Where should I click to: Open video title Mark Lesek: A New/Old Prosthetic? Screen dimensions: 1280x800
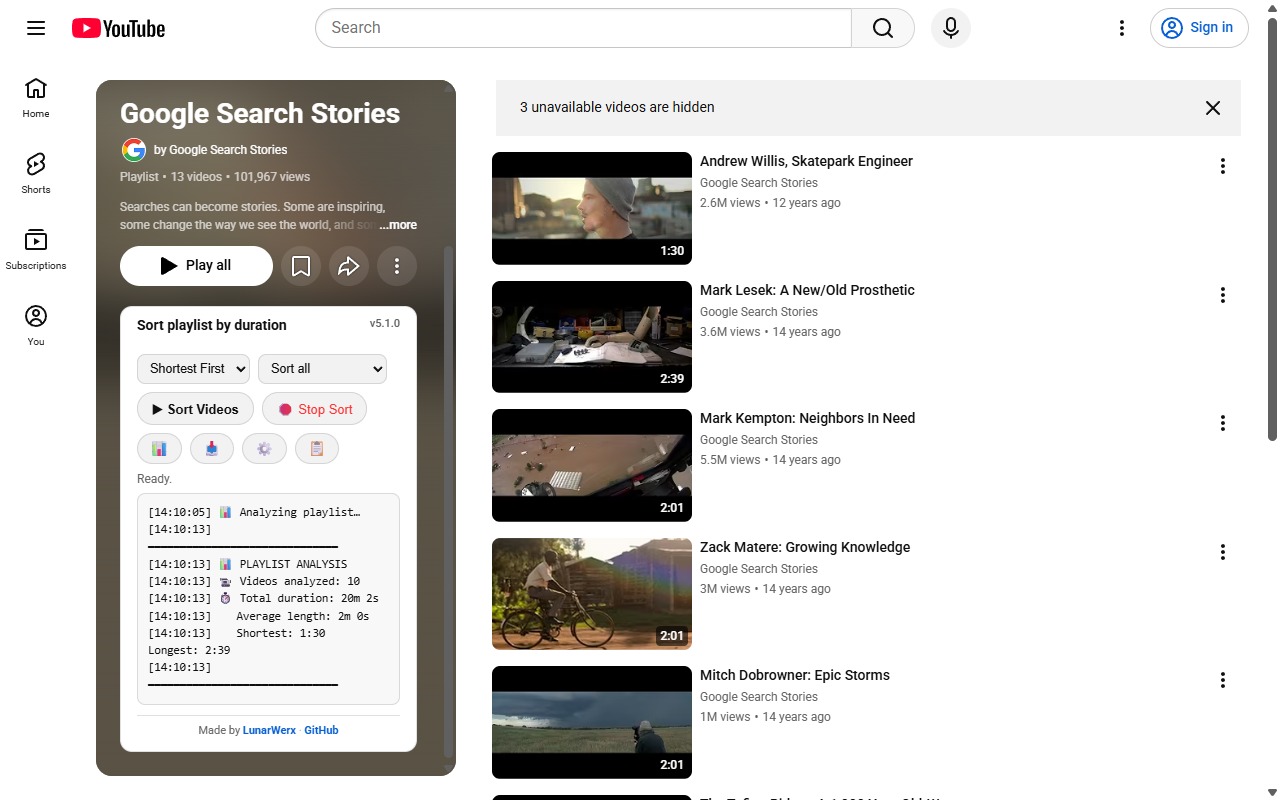pos(807,290)
